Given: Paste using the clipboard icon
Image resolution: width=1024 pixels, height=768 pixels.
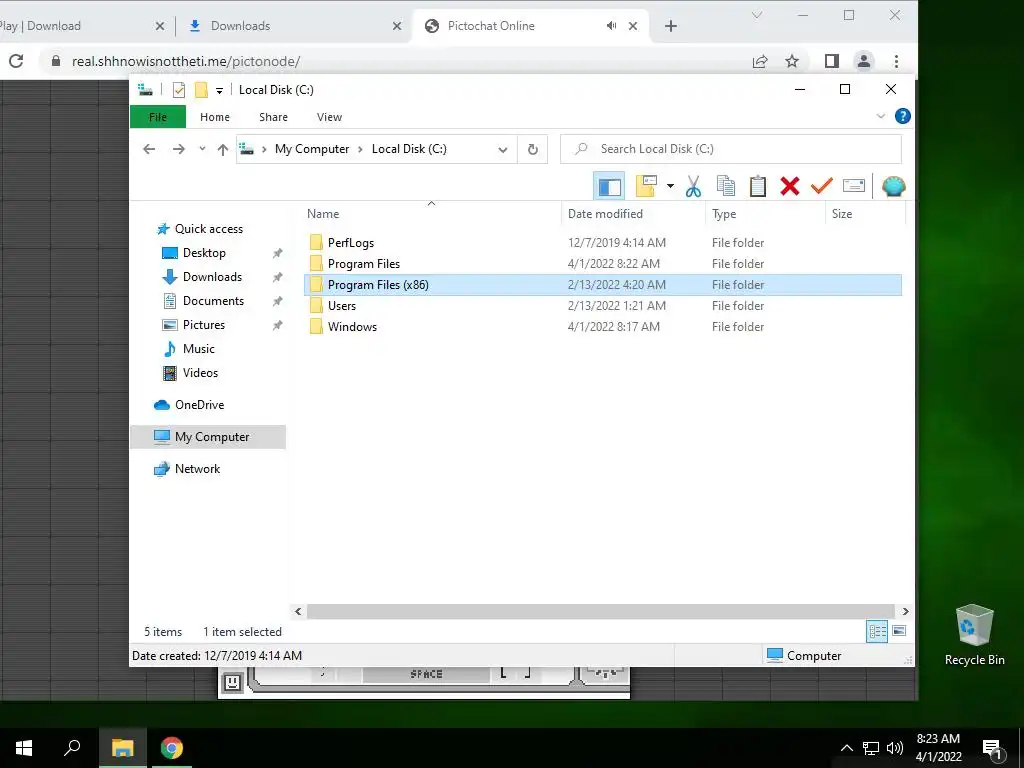Looking at the screenshot, I should 758,186.
